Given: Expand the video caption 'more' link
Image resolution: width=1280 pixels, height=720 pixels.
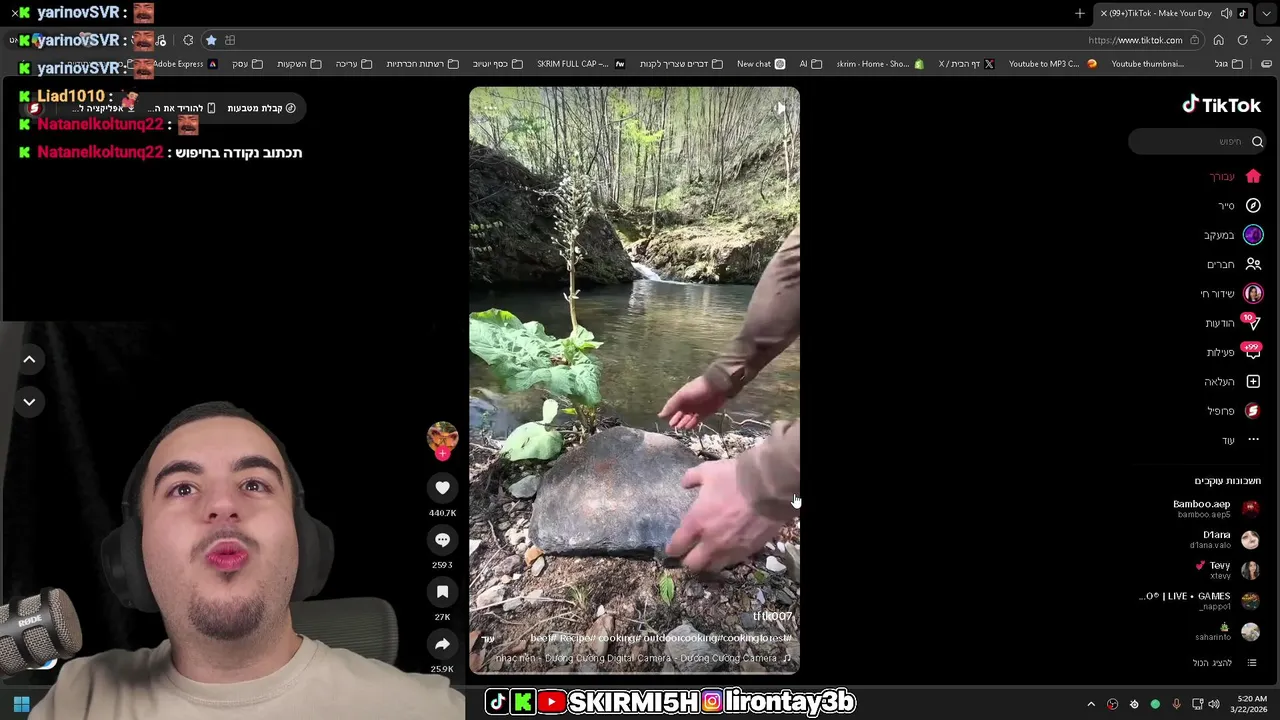Looking at the screenshot, I should pos(488,638).
